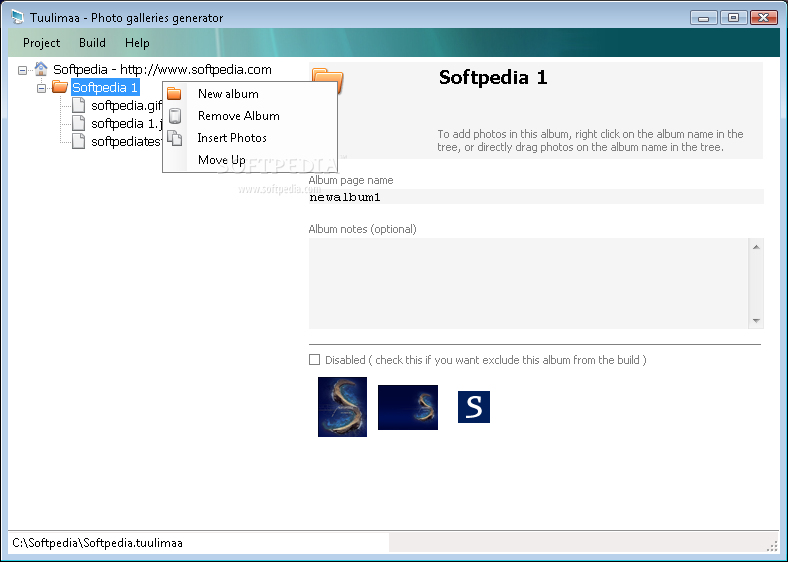788x562 pixels.
Task: Select the white S logo thumbnail
Action: (474, 407)
